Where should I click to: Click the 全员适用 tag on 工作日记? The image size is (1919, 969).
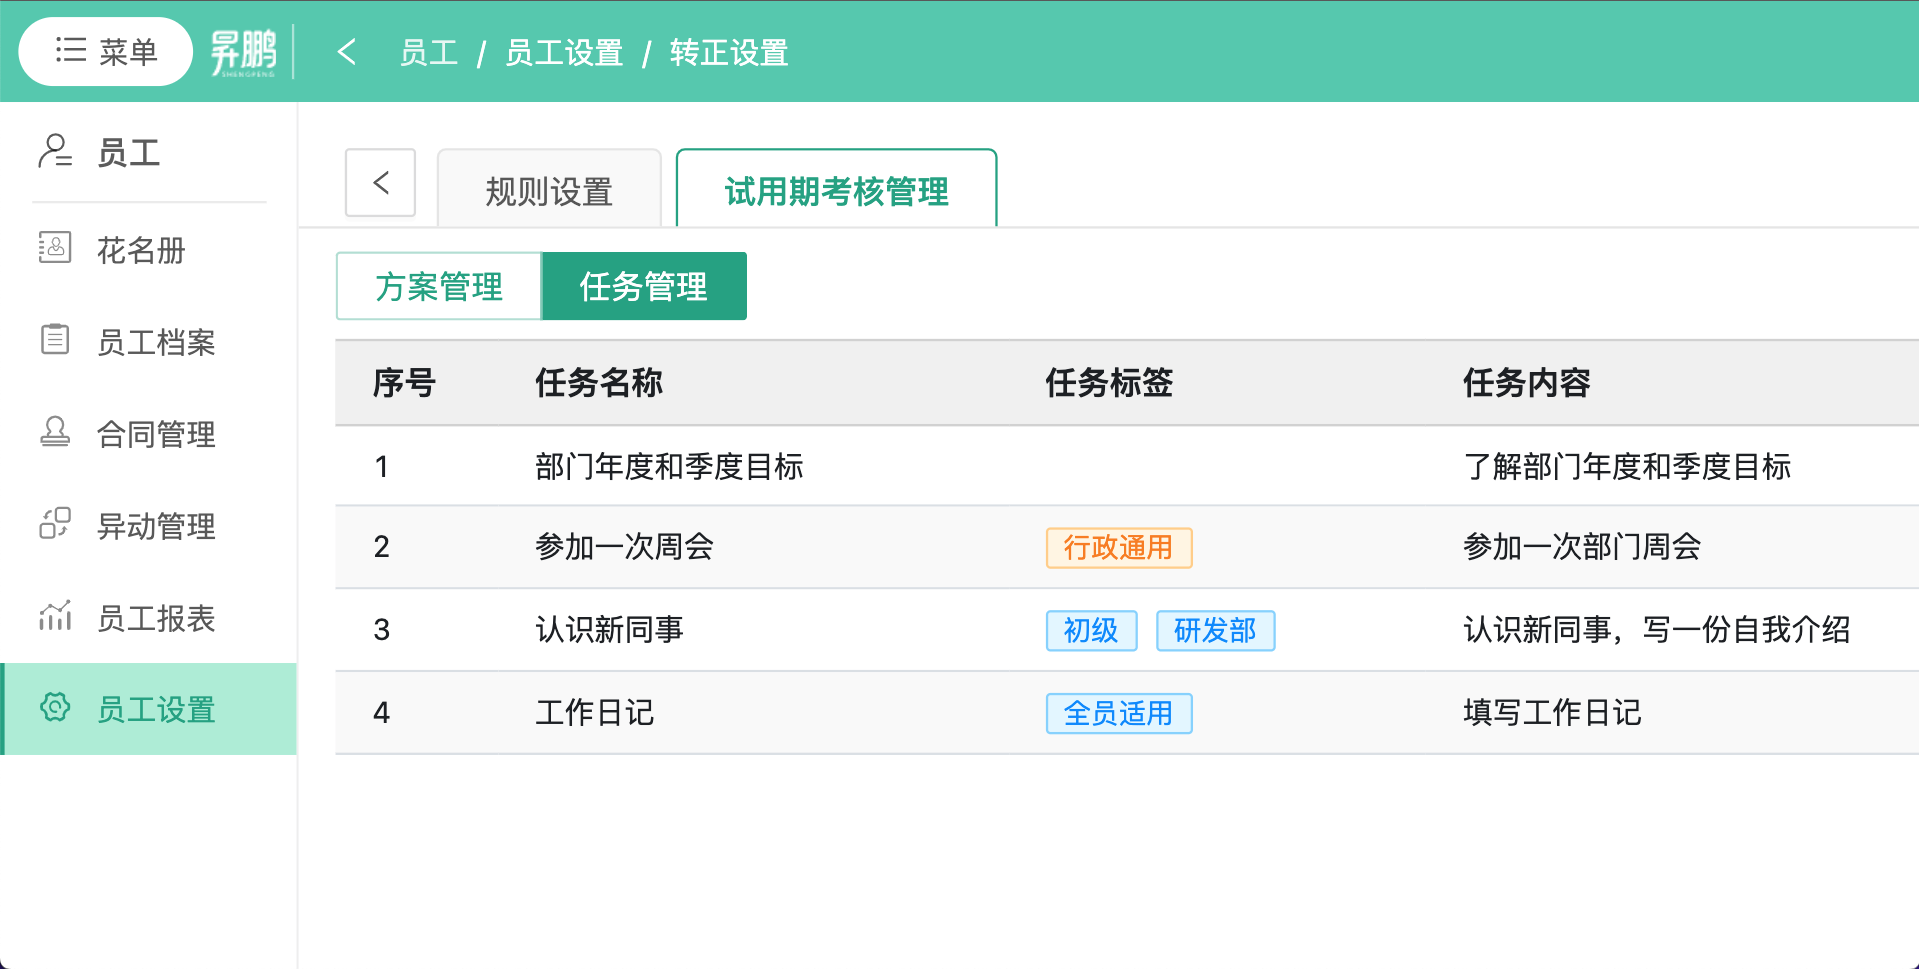1118,713
